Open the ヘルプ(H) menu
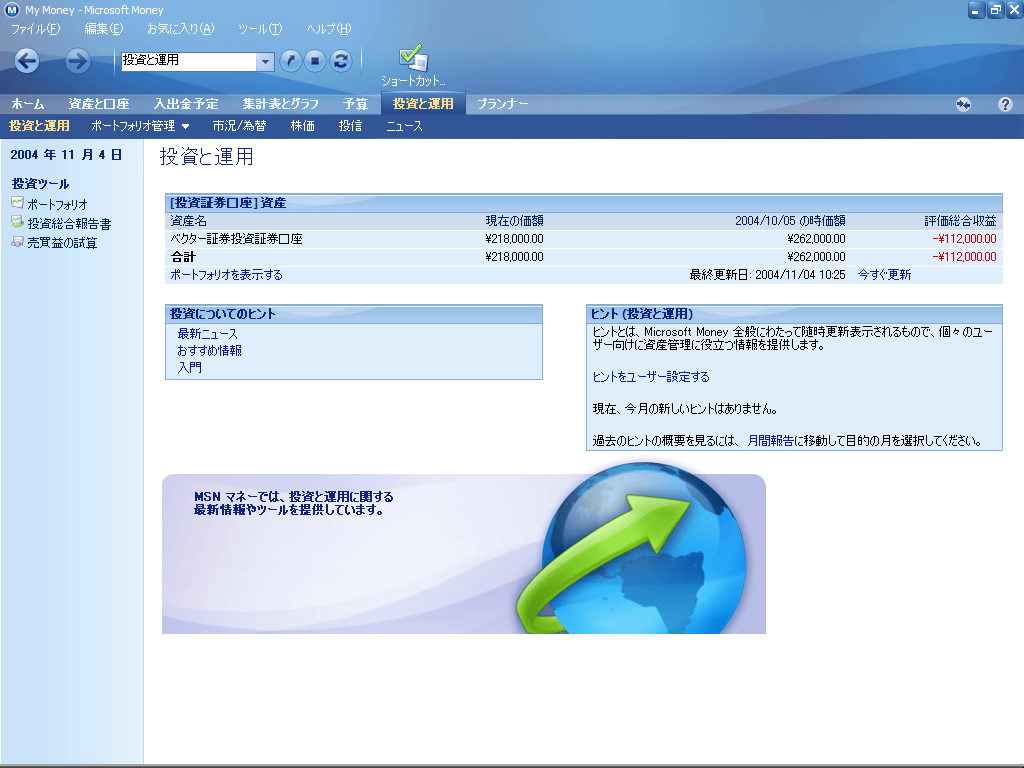This screenshot has width=1024, height=768. [328, 29]
